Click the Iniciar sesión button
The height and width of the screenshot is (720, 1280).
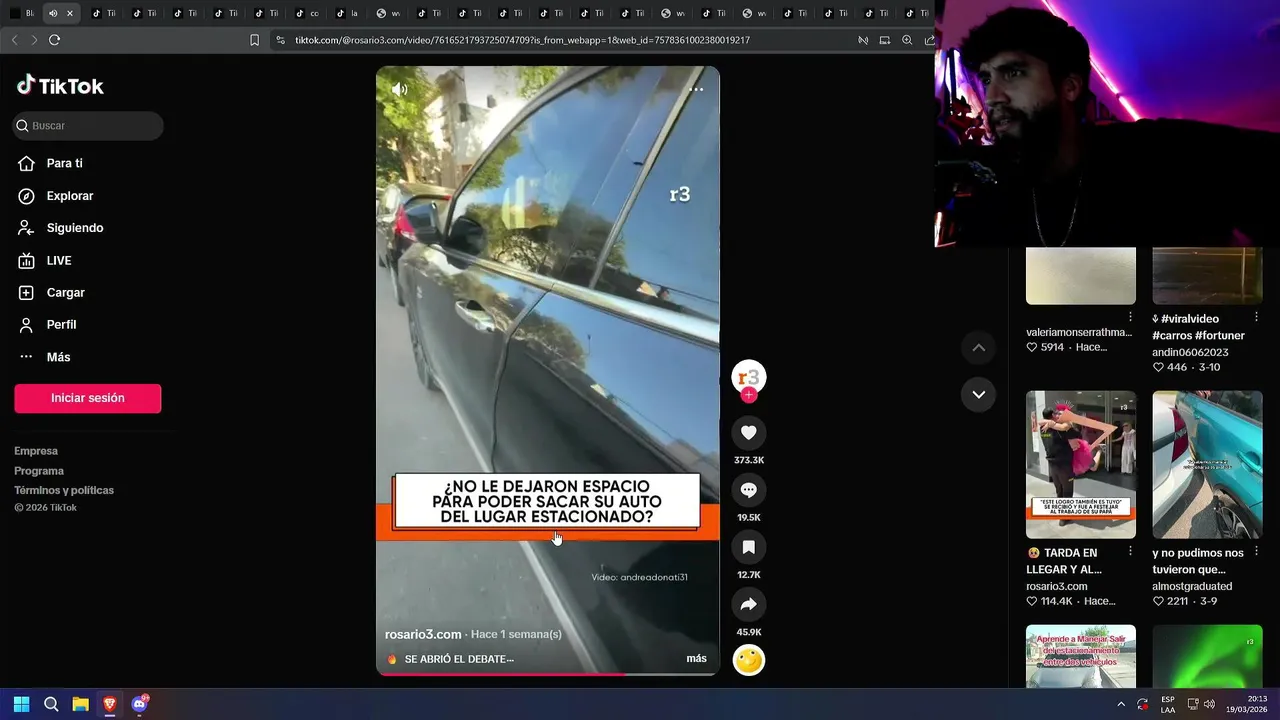(x=88, y=398)
